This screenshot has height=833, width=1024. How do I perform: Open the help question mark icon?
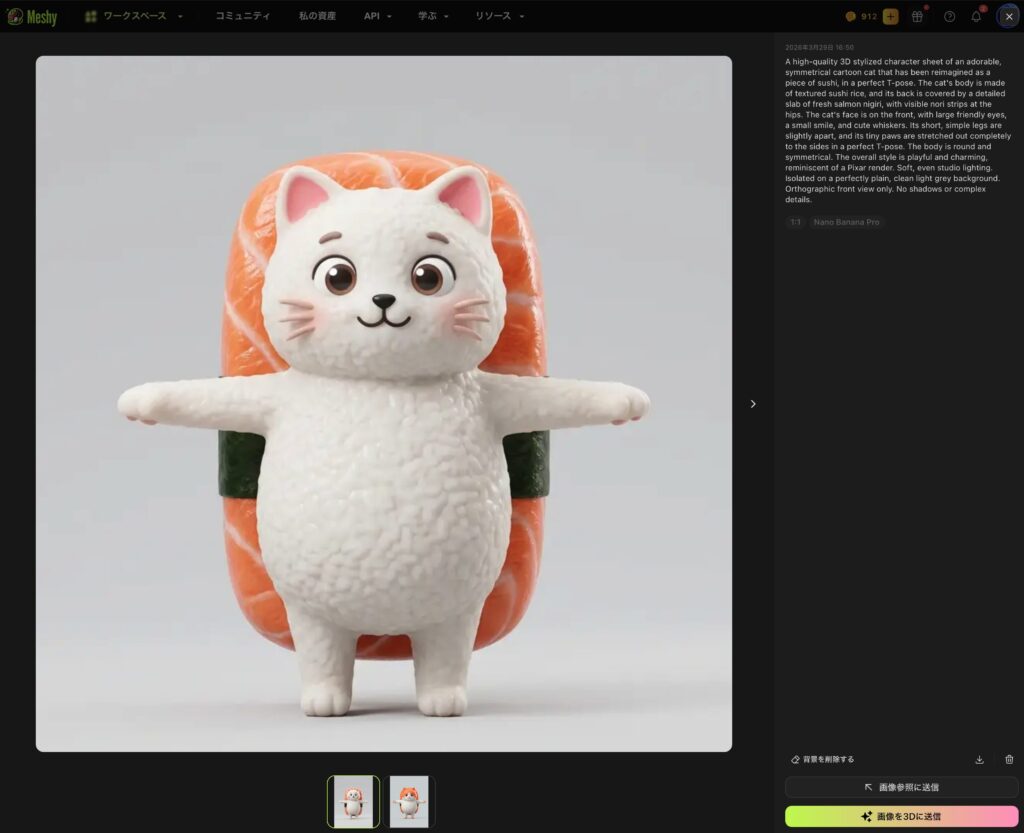(x=949, y=16)
